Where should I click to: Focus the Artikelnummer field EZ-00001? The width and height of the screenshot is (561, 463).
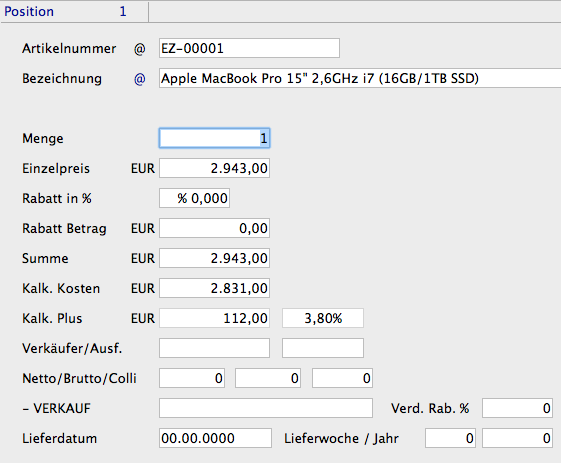pyautogui.click(x=249, y=48)
